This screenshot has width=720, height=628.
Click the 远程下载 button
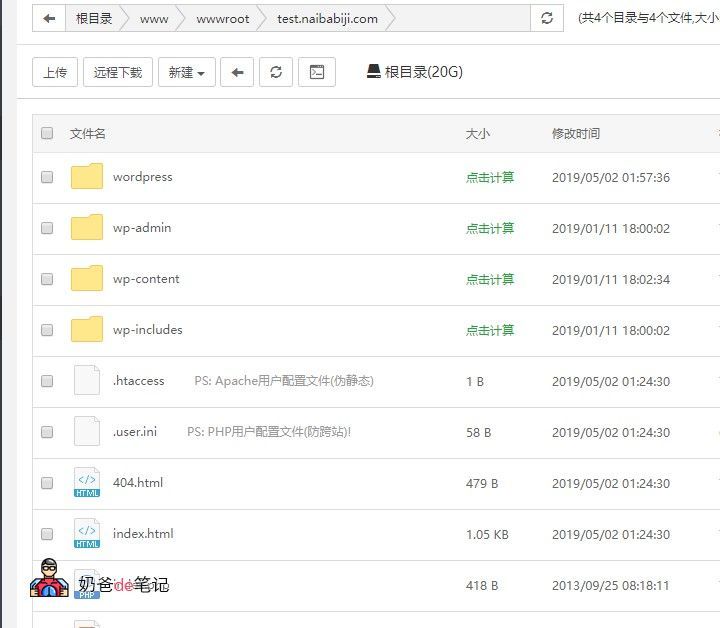tap(118, 72)
